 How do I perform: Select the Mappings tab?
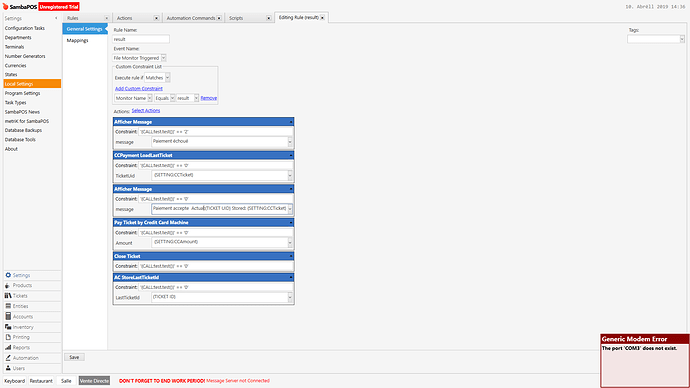[77, 40]
